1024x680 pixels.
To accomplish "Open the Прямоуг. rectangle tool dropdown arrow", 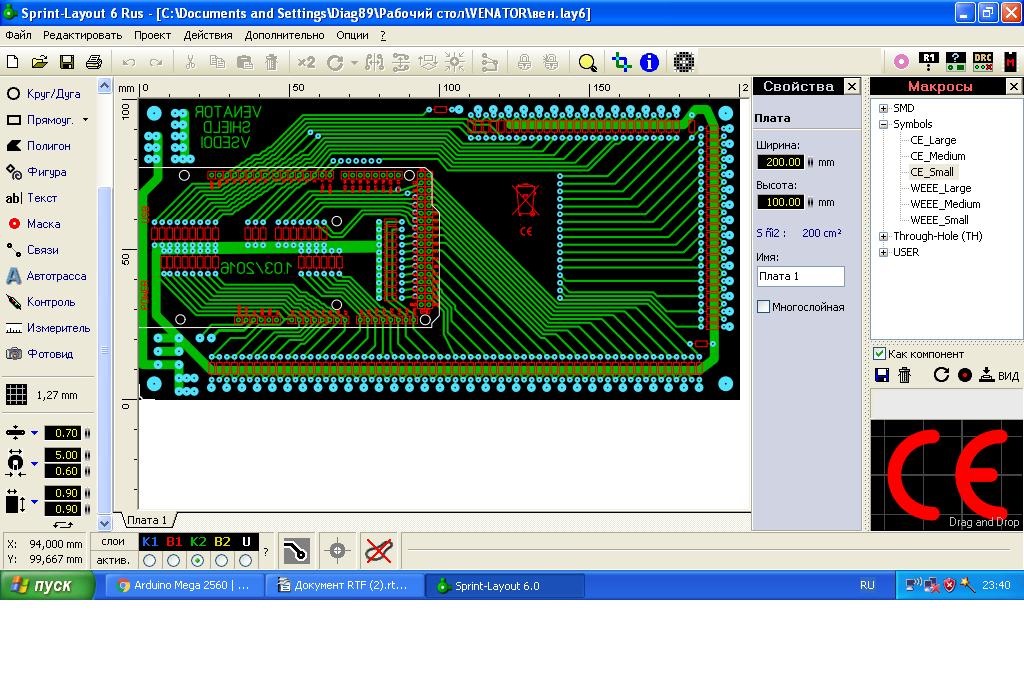I will point(86,120).
